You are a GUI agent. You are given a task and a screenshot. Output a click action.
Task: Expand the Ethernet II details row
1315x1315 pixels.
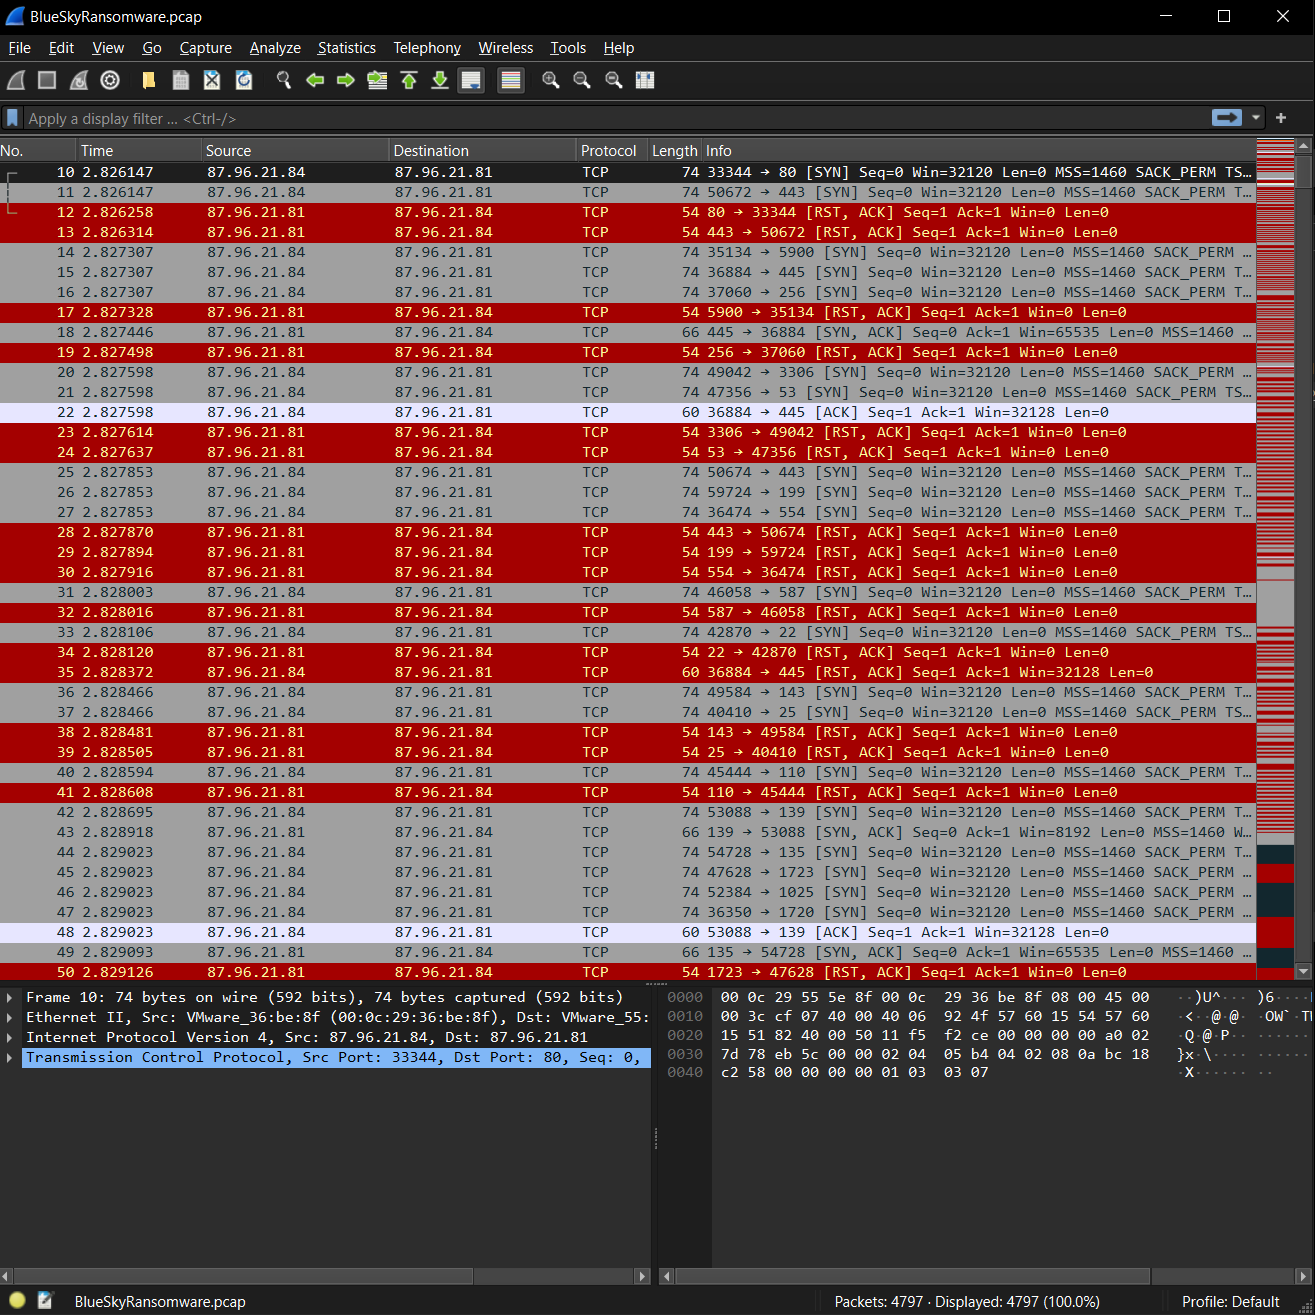point(10,1017)
